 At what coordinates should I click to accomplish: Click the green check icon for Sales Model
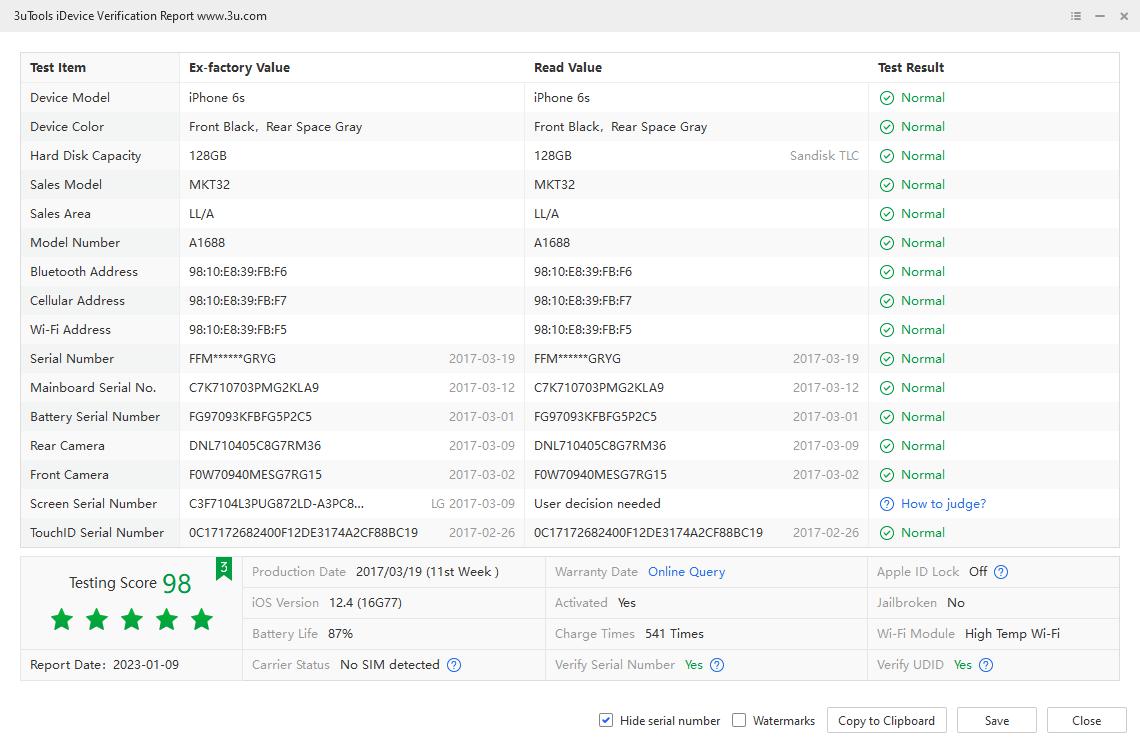(886, 185)
